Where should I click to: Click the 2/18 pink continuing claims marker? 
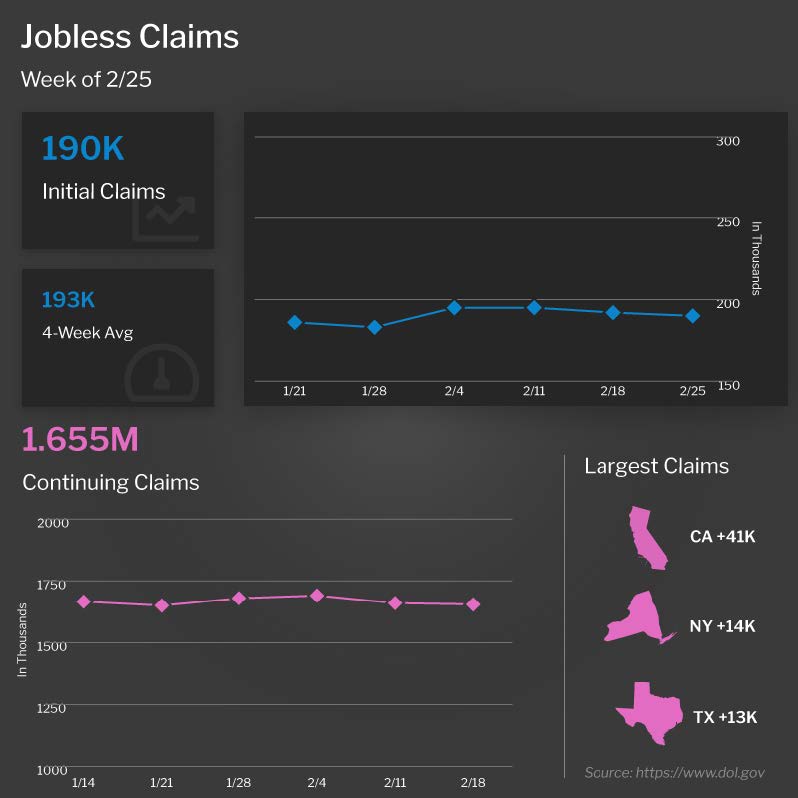click(x=473, y=605)
